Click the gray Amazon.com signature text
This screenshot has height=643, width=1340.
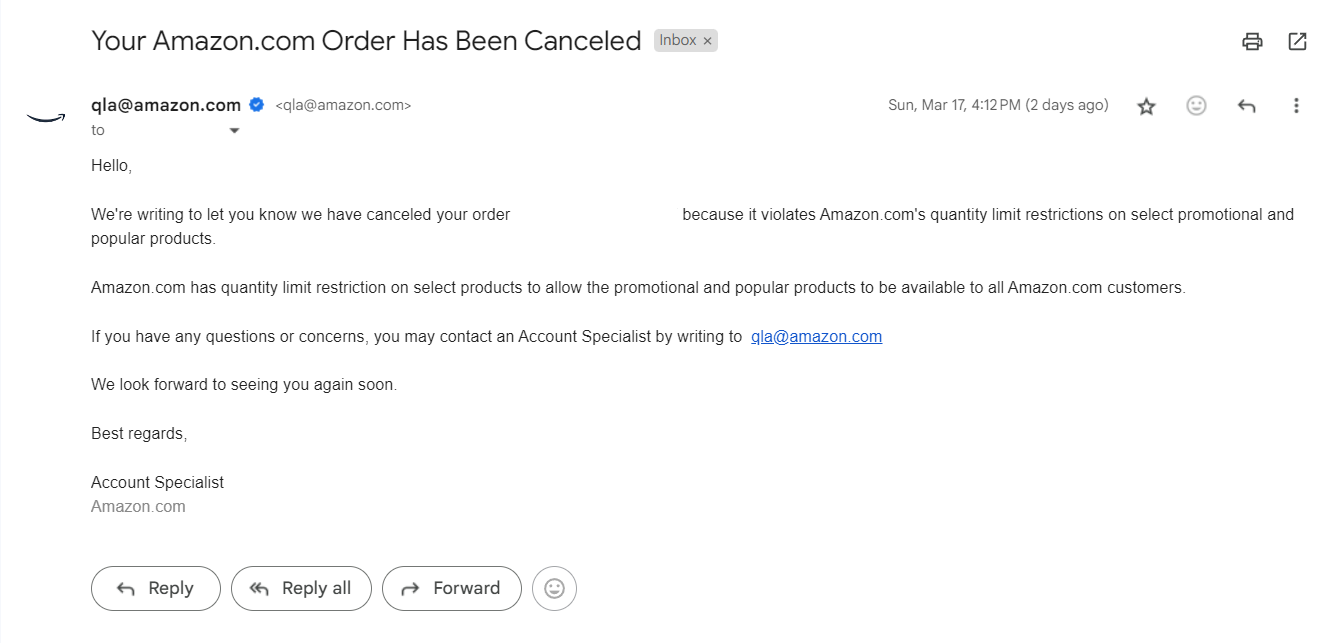[138, 507]
